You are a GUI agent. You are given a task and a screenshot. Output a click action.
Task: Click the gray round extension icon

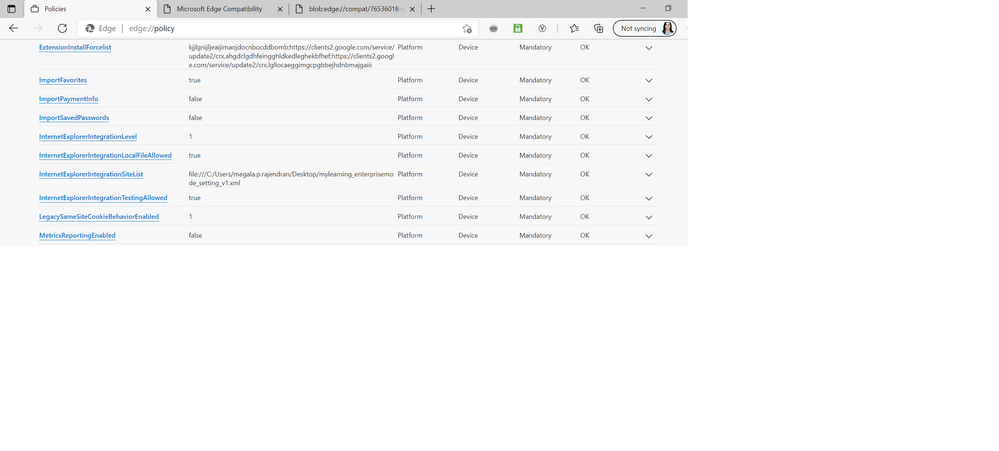coord(493,29)
